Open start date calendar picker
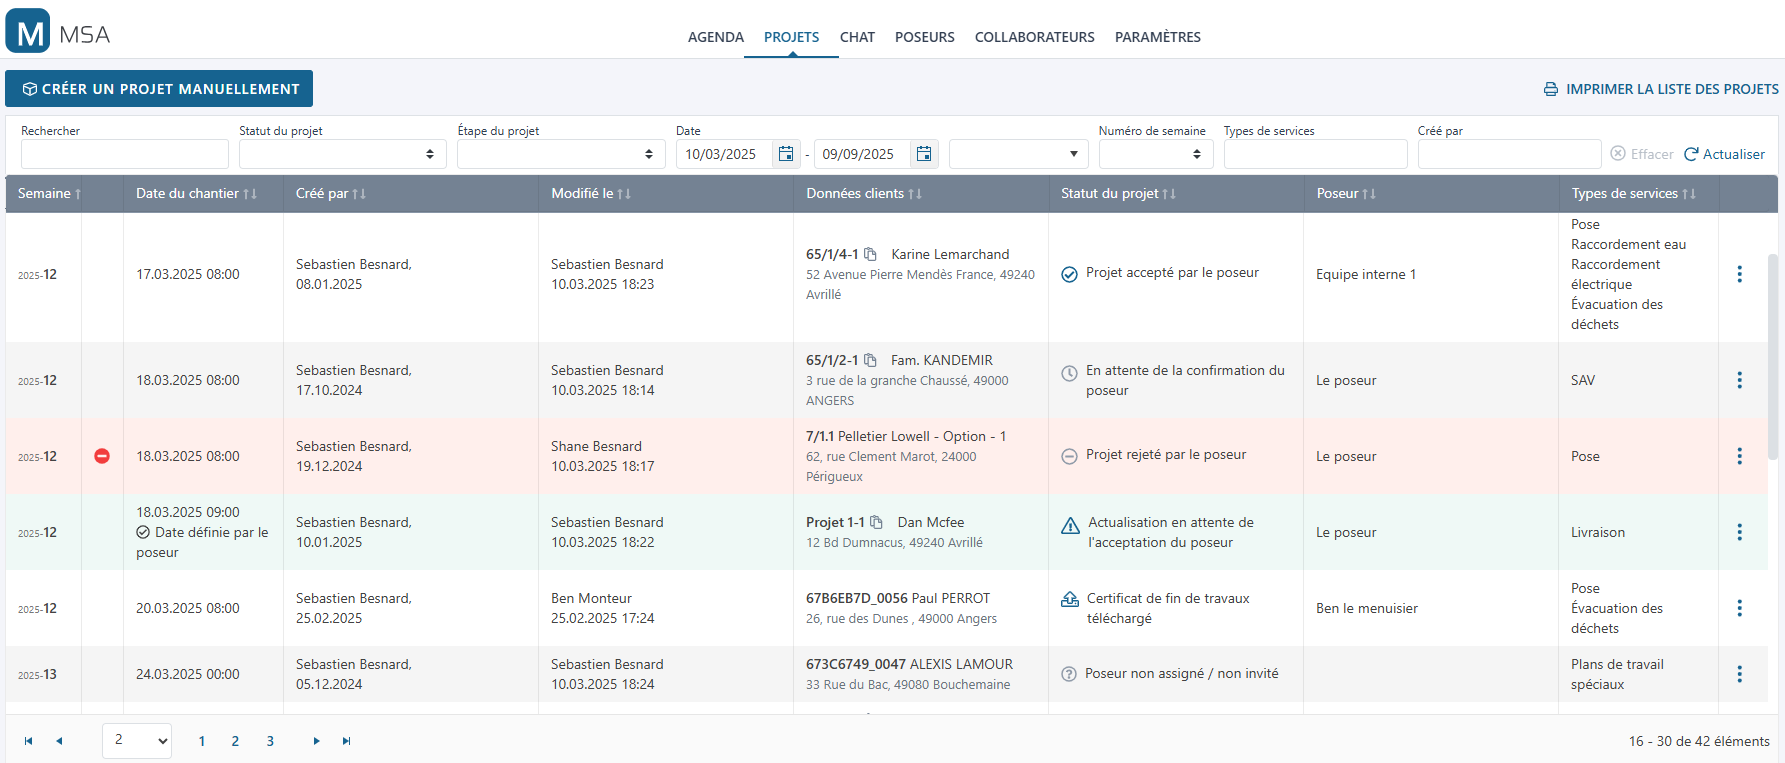The width and height of the screenshot is (1785, 763). [786, 154]
